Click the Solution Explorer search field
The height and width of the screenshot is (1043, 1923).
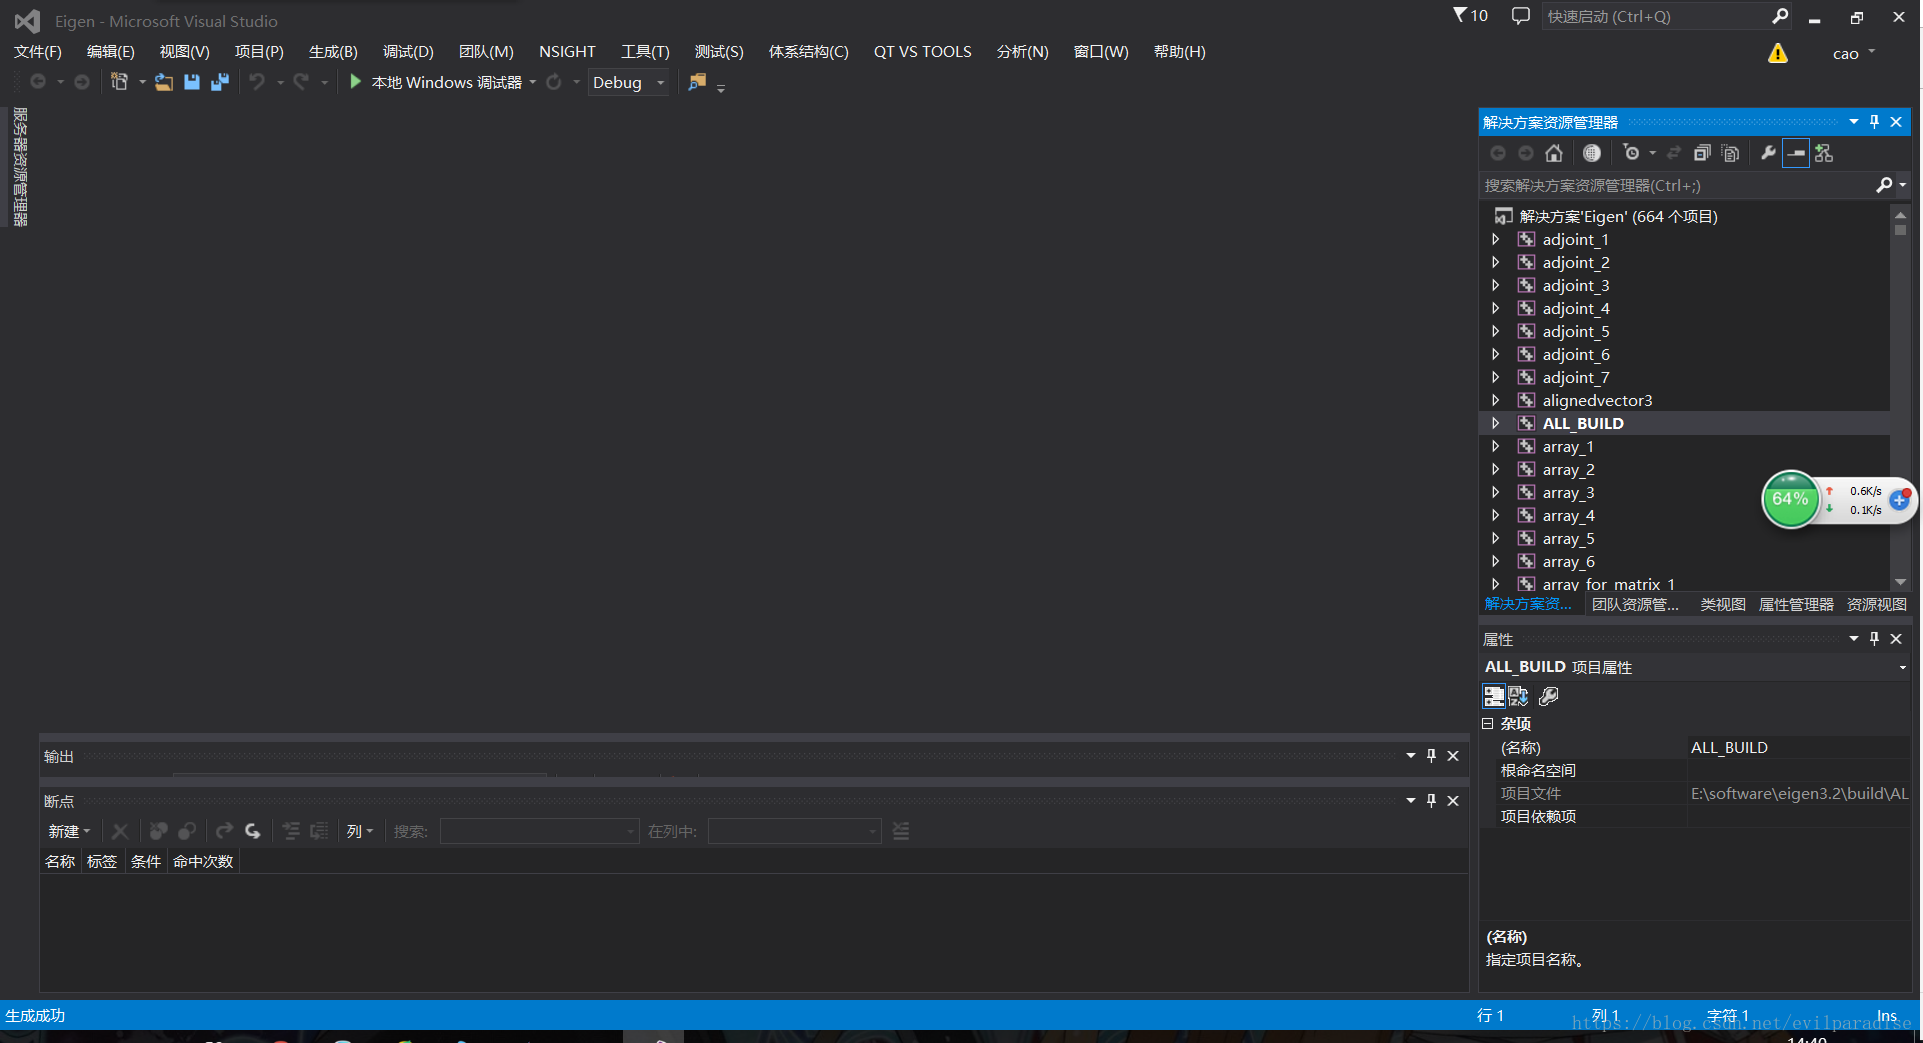1677,185
